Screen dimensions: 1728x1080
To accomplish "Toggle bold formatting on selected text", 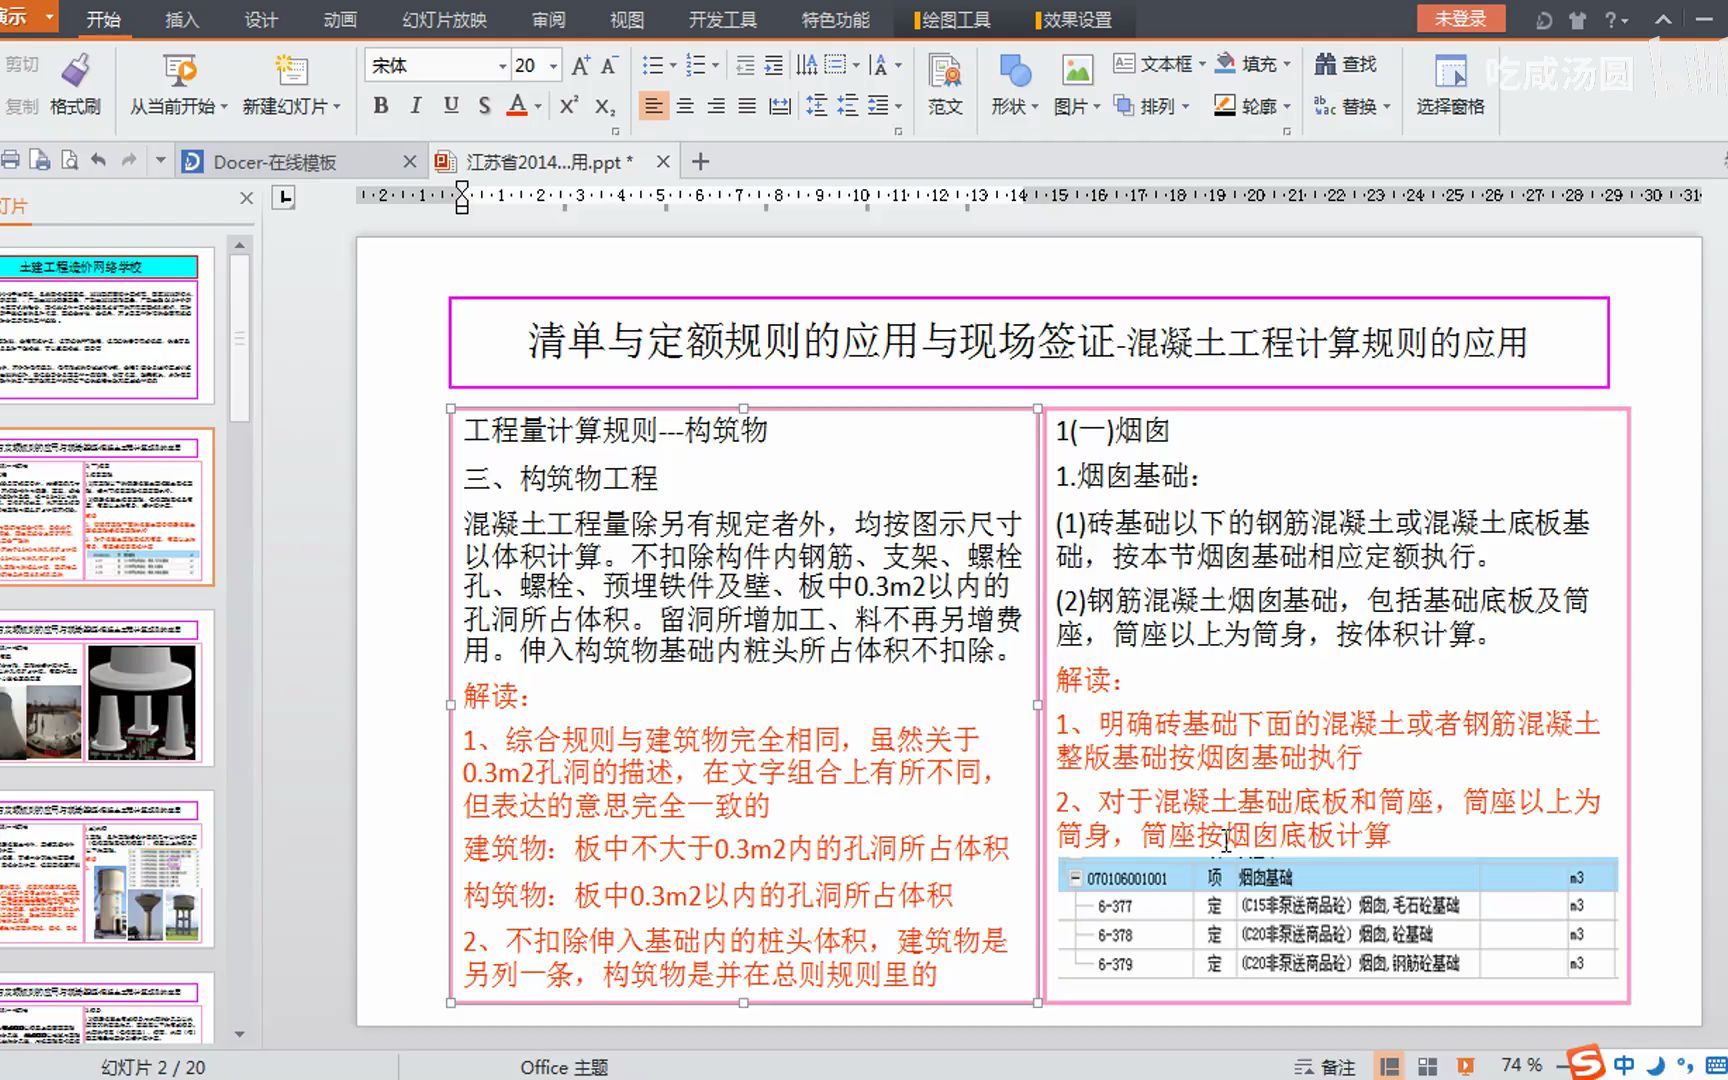I will [x=380, y=104].
